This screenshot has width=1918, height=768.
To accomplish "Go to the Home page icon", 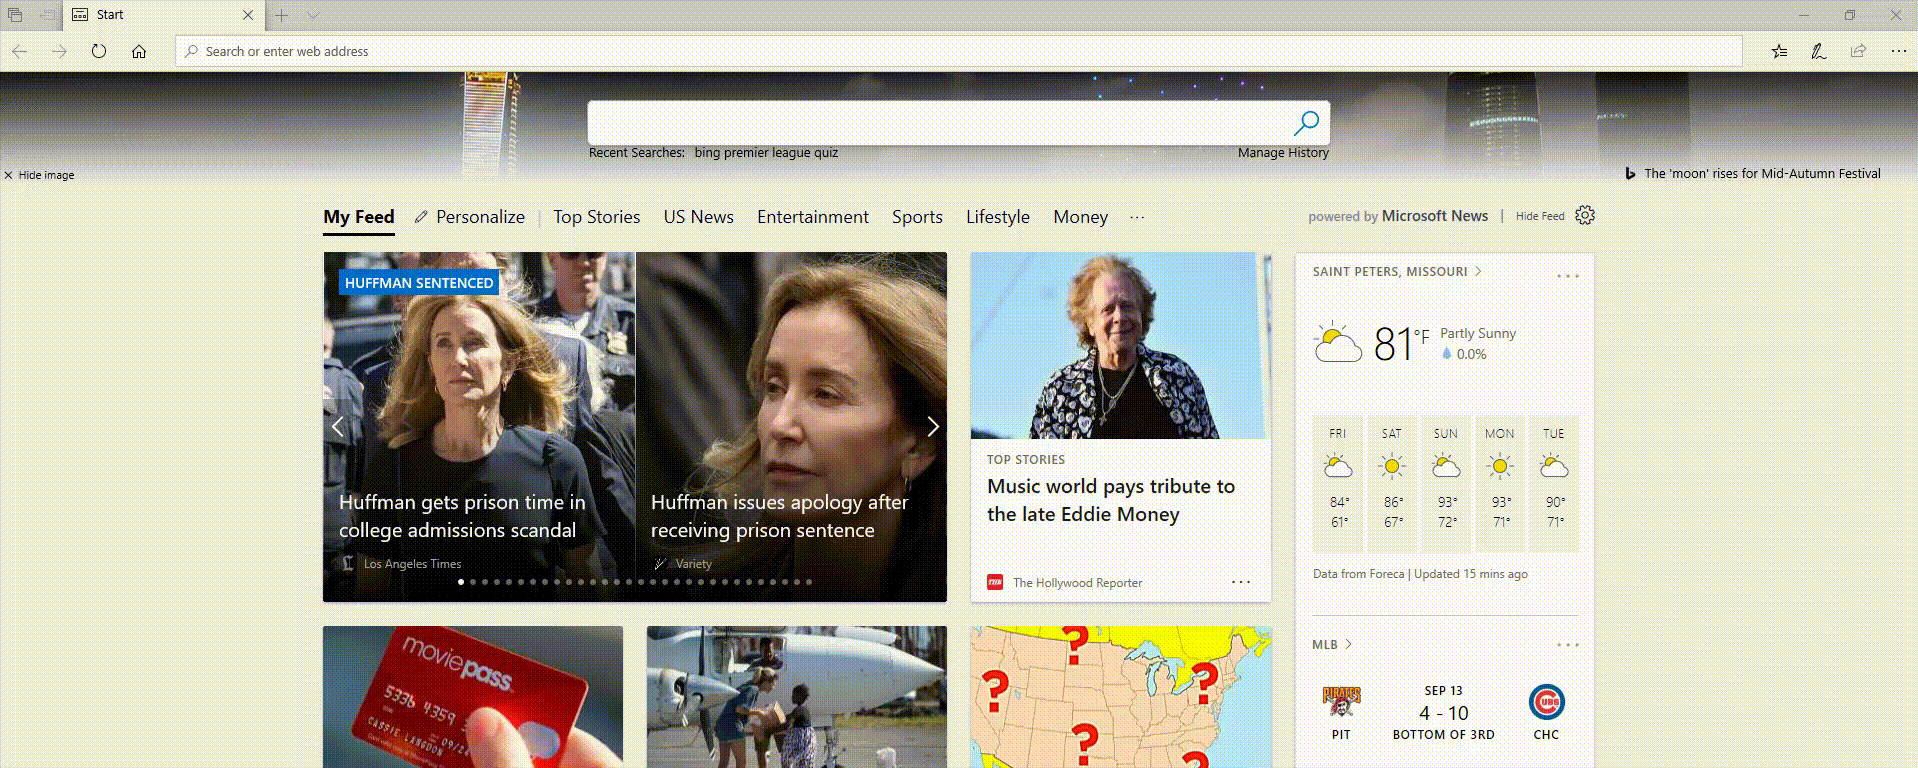I will click(139, 51).
